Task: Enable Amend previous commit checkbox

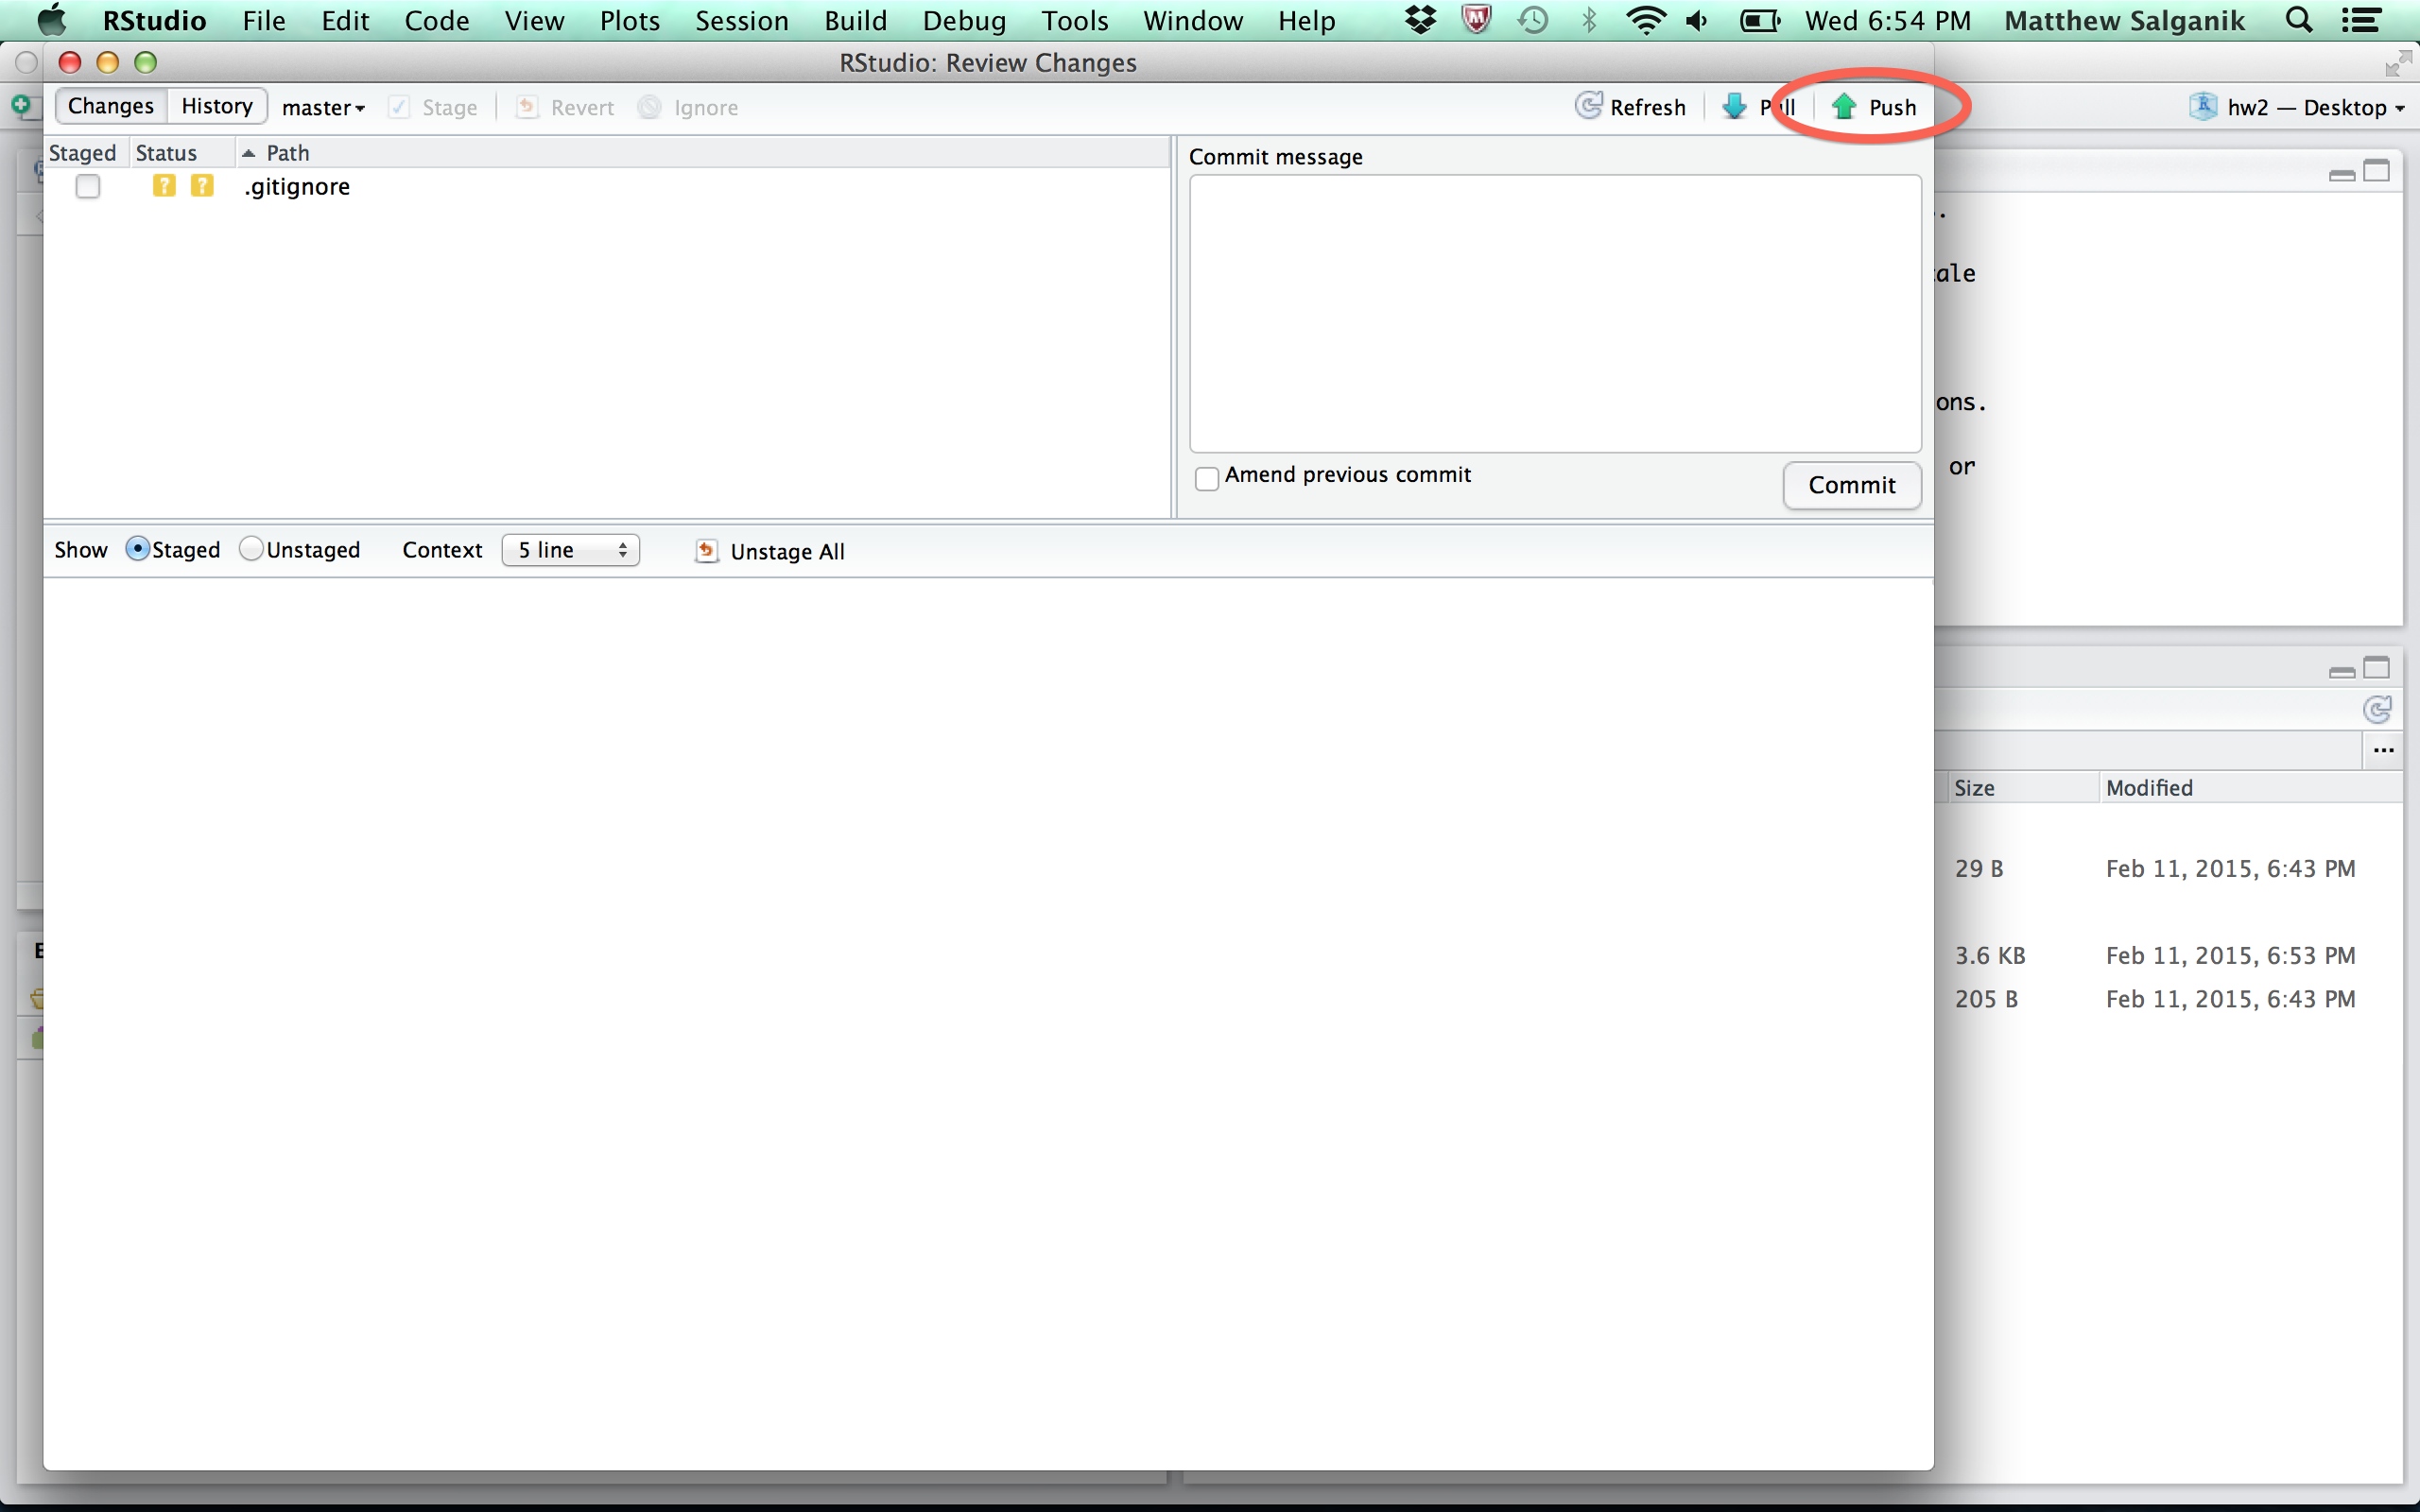Action: click(x=1207, y=478)
